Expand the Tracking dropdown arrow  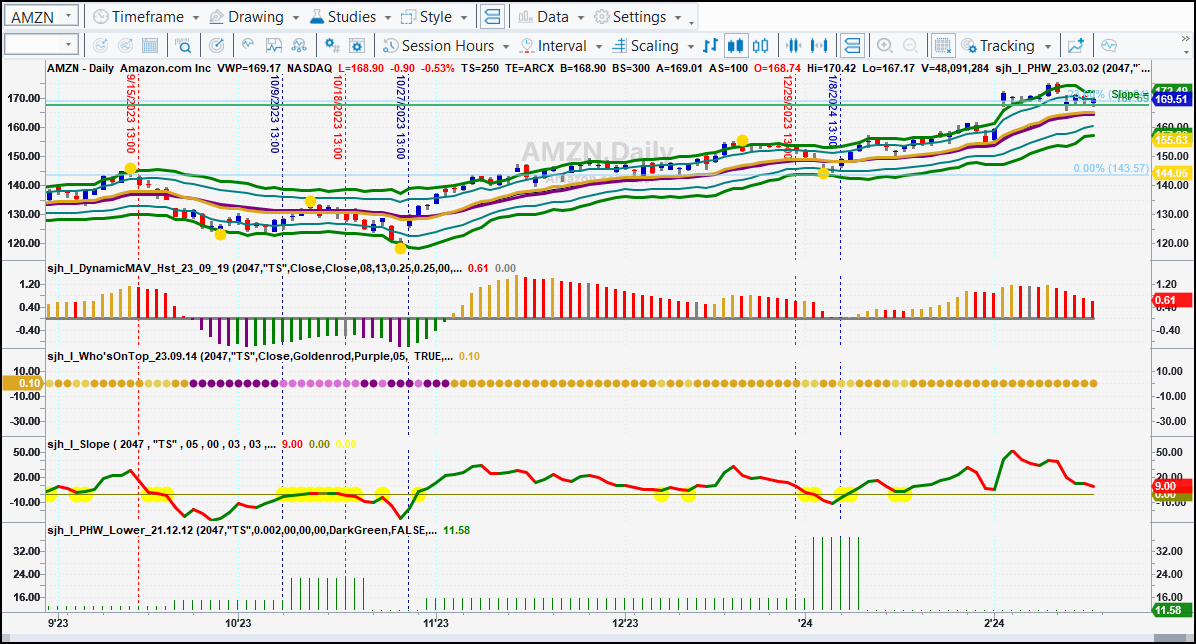1047,47
